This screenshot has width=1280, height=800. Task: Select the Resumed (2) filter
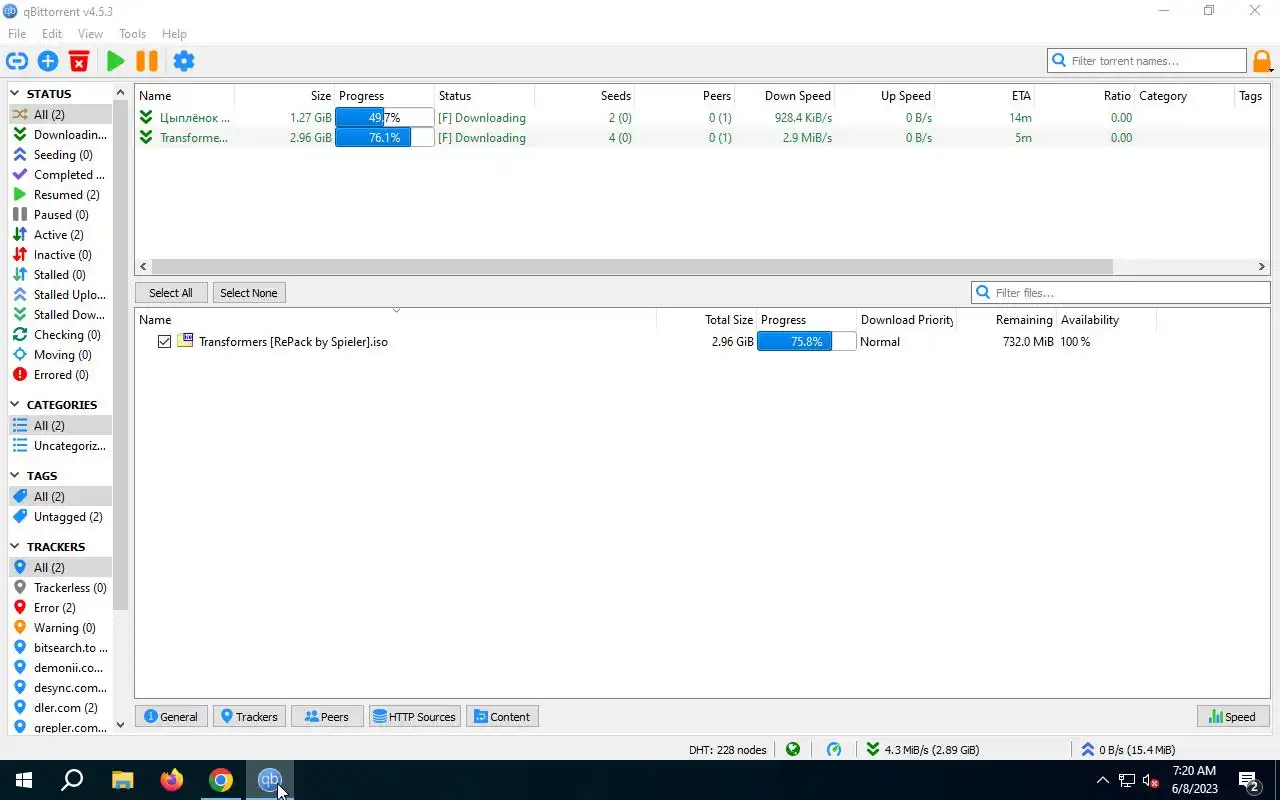point(60,195)
